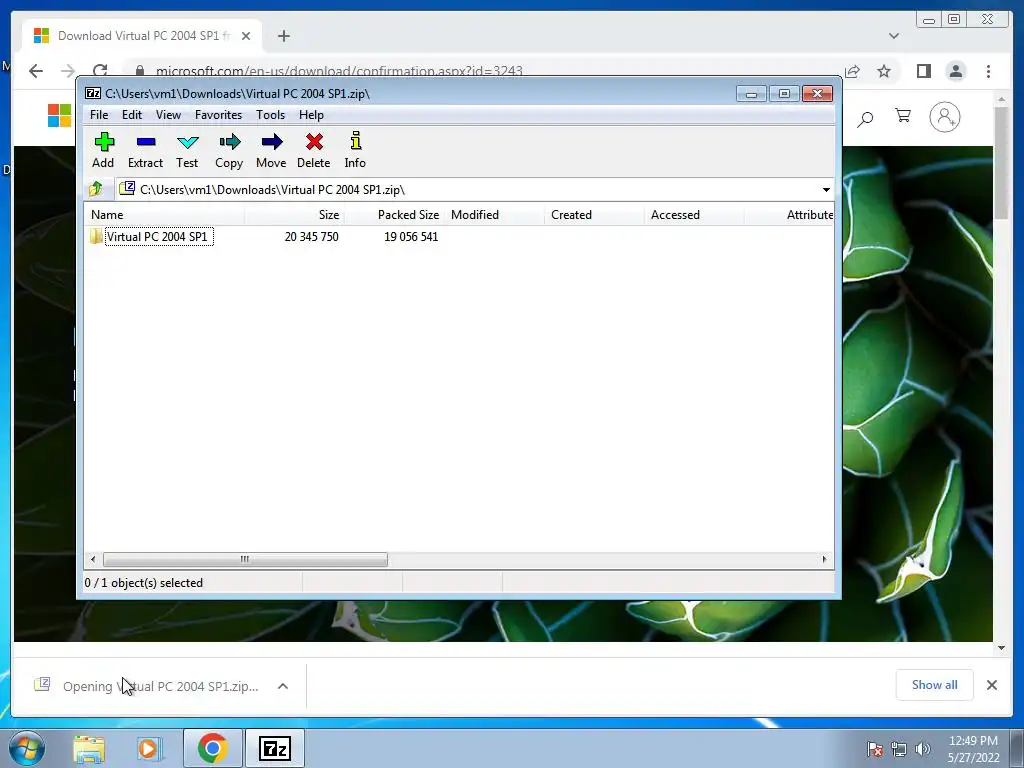Click the Microsoft account sign-in icon
1024x768 pixels.
944,118
